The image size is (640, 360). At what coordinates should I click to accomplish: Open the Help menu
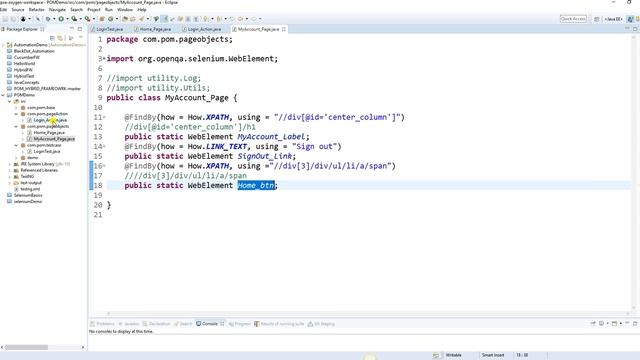coord(142,9)
